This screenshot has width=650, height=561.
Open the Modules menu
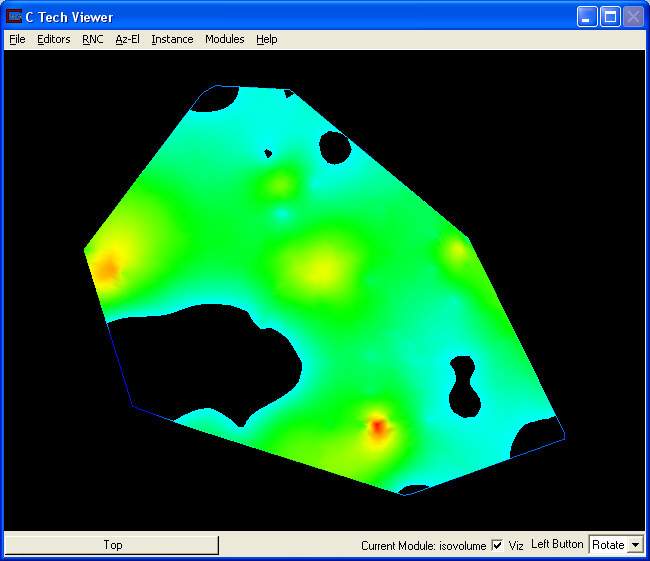225,39
